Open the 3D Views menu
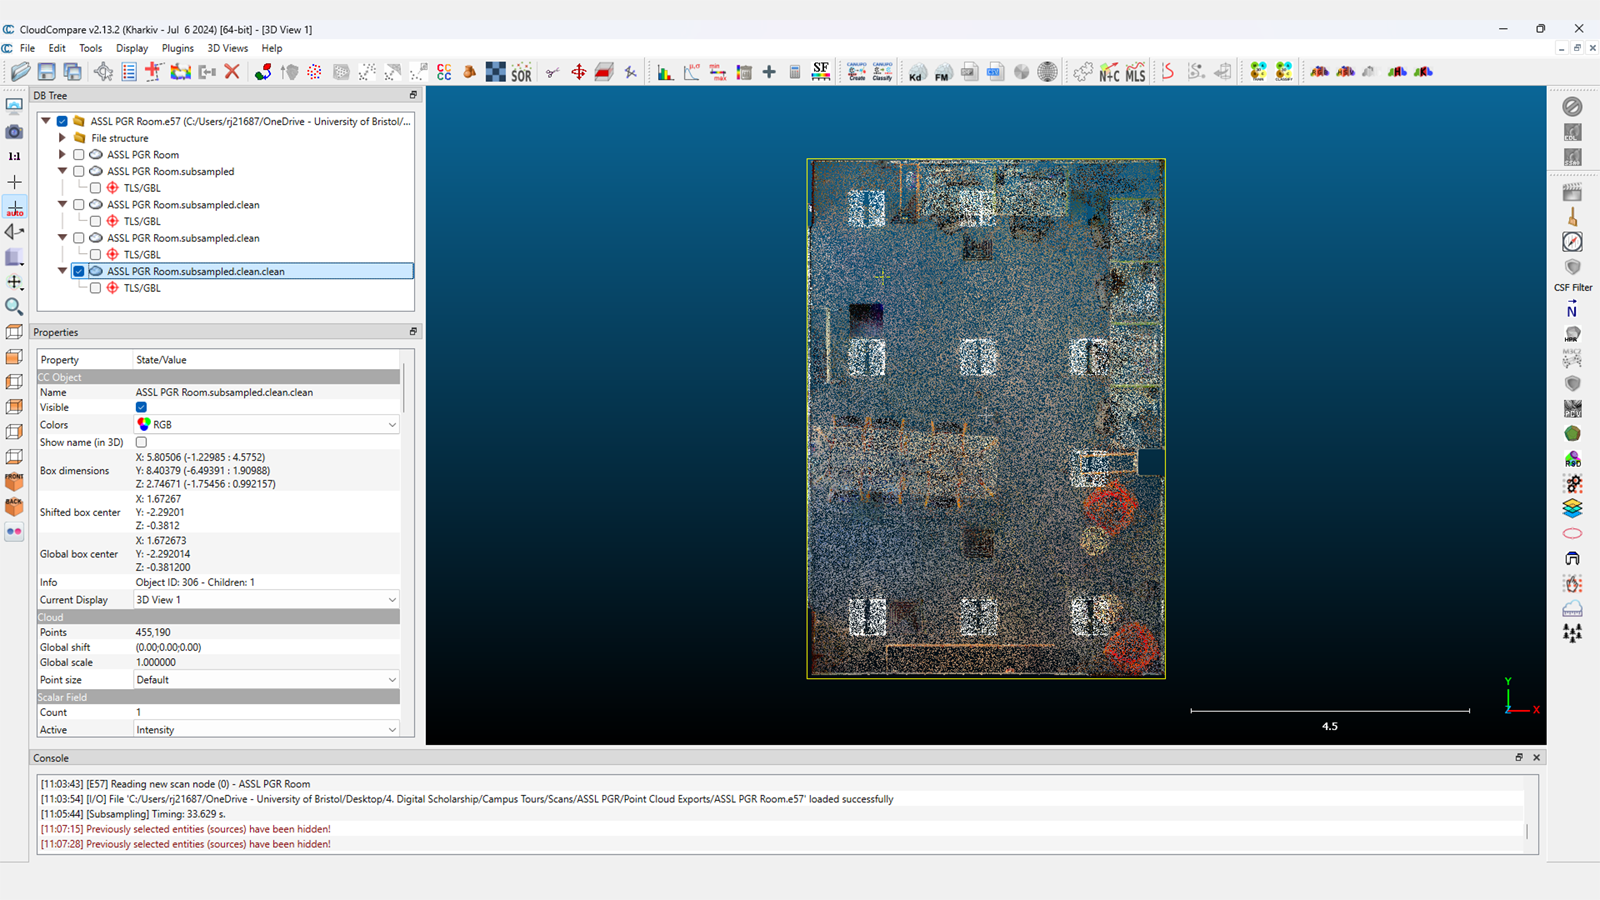This screenshot has width=1600, height=900. coord(228,48)
